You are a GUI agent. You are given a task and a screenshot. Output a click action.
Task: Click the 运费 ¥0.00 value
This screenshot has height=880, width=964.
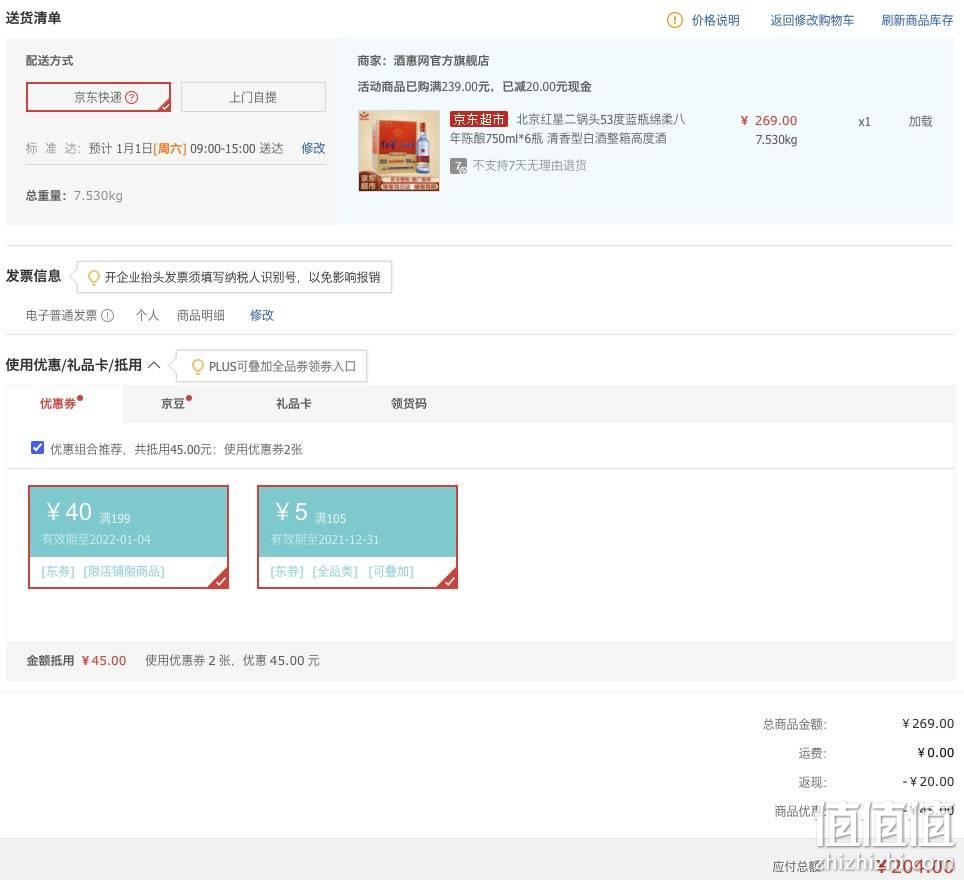935,753
